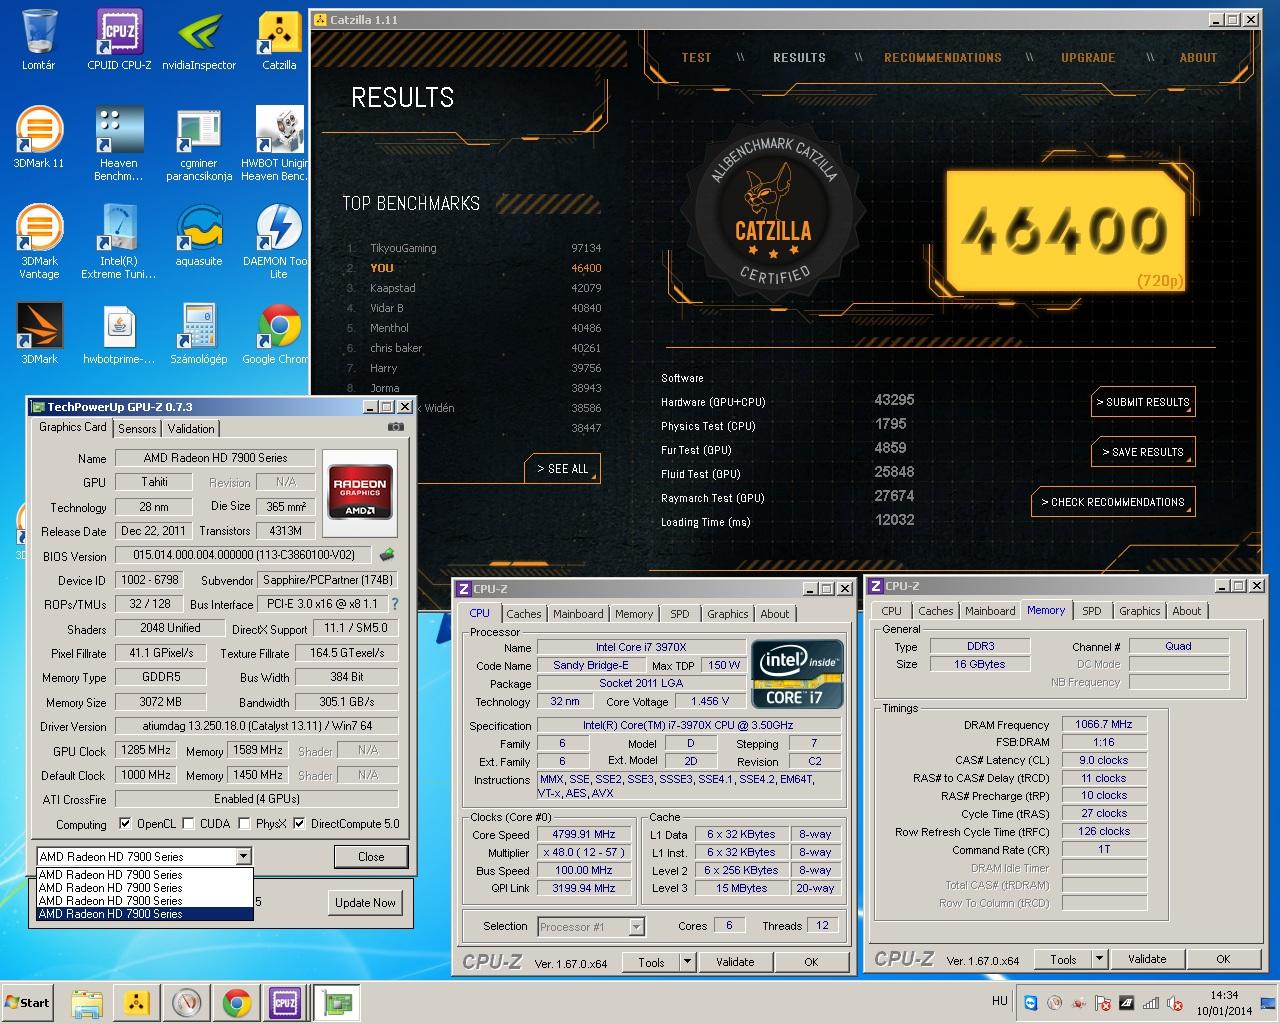
Task: Launch CPUID CPU-Z desktop shortcut
Action: click(x=119, y=40)
